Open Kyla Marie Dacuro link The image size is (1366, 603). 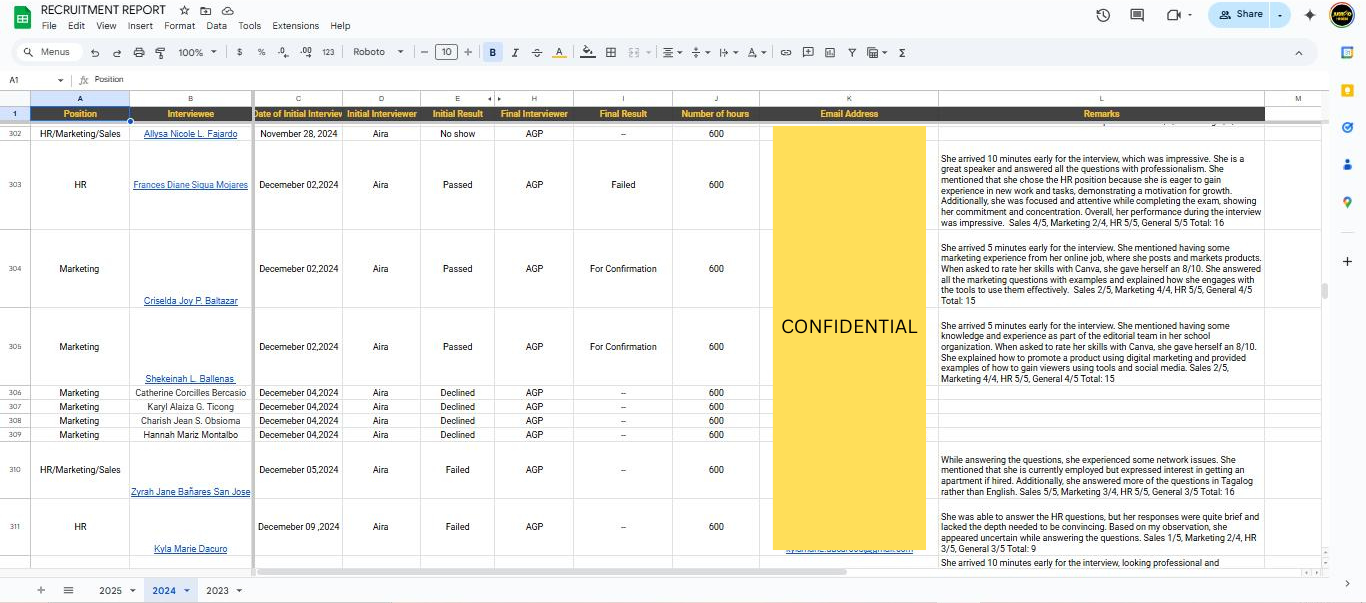tap(190, 549)
